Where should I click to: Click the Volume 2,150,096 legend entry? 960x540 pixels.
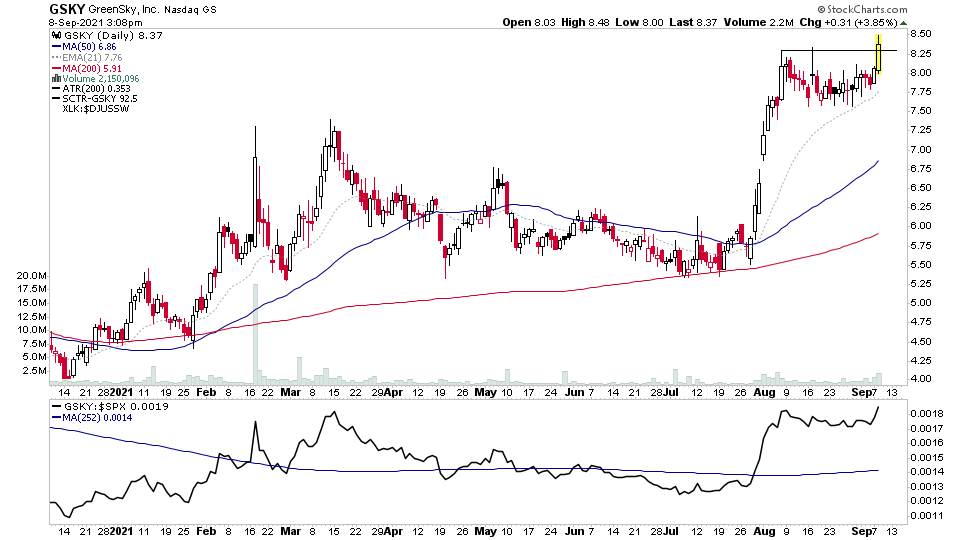[100, 78]
